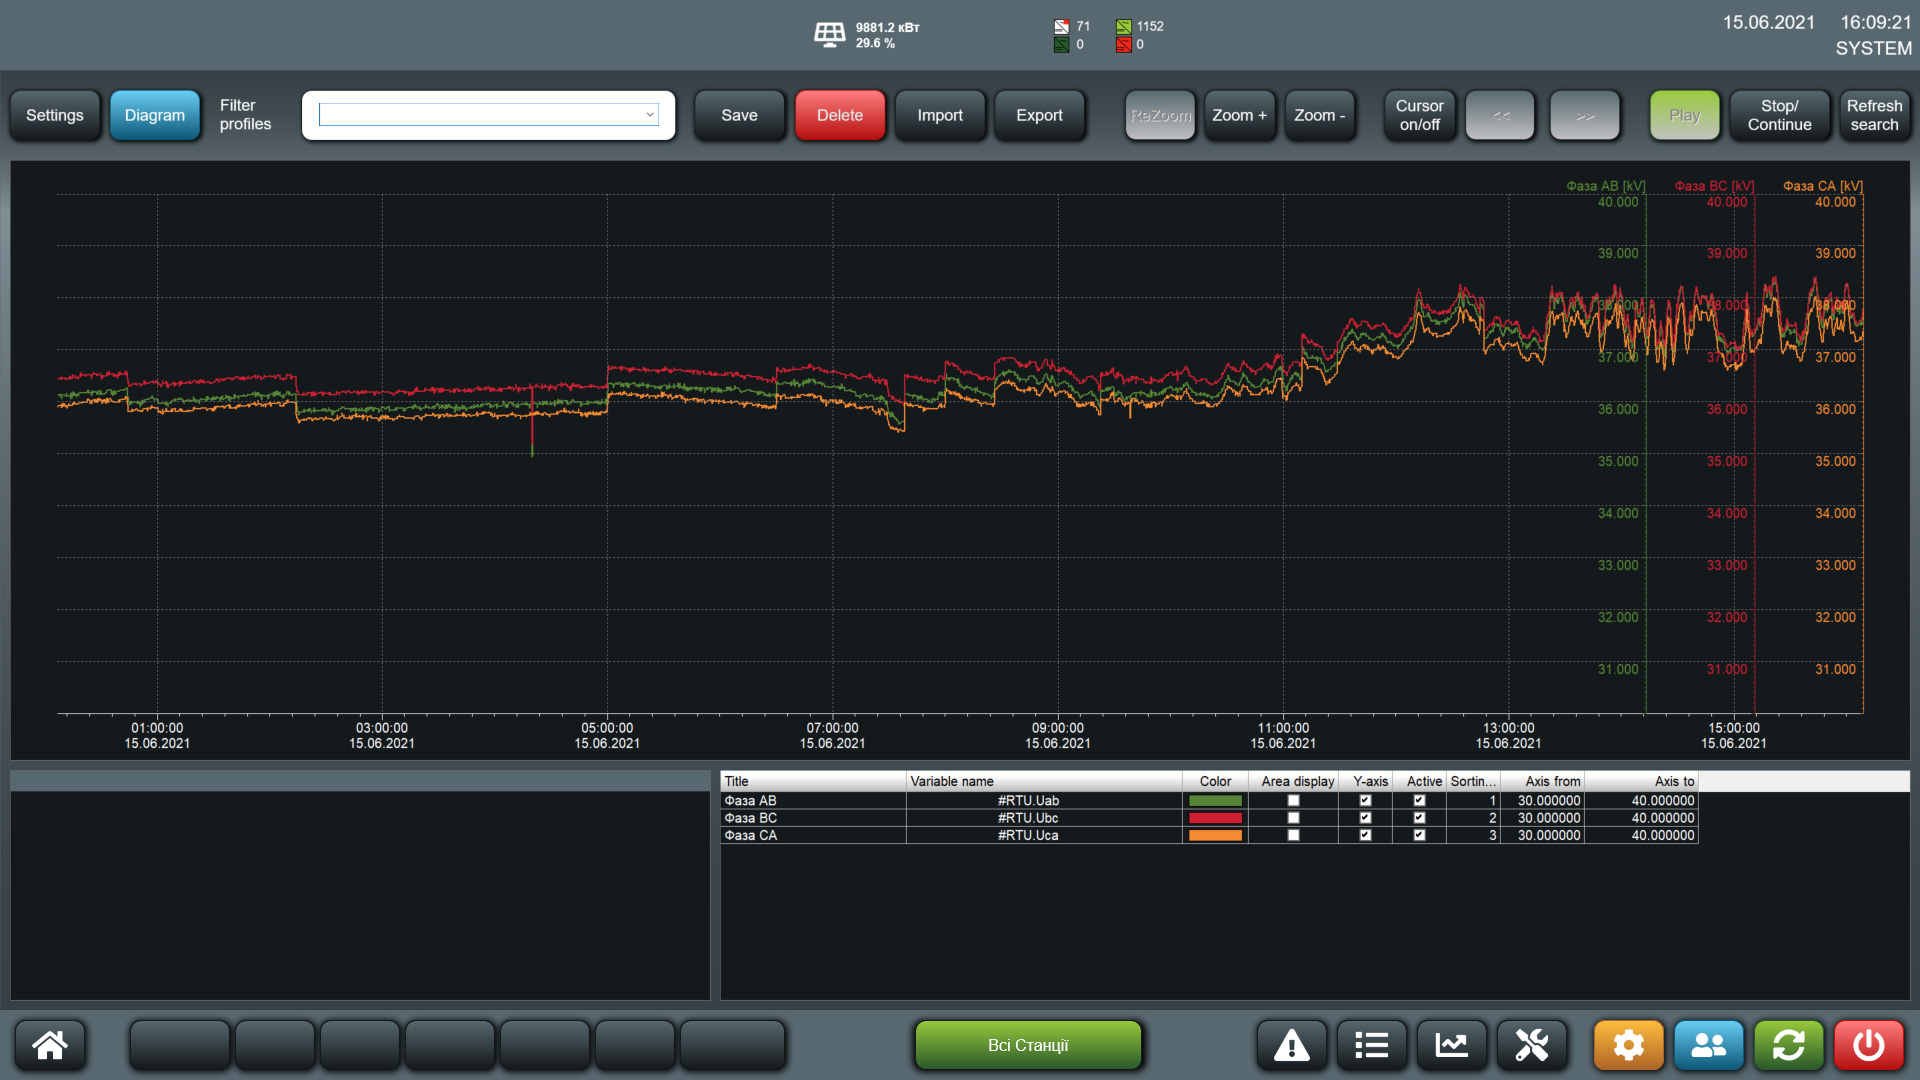Click Zoom + to increase diagram zoom
The height and width of the screenshot is (1080, 1920).
point(1238,115)
